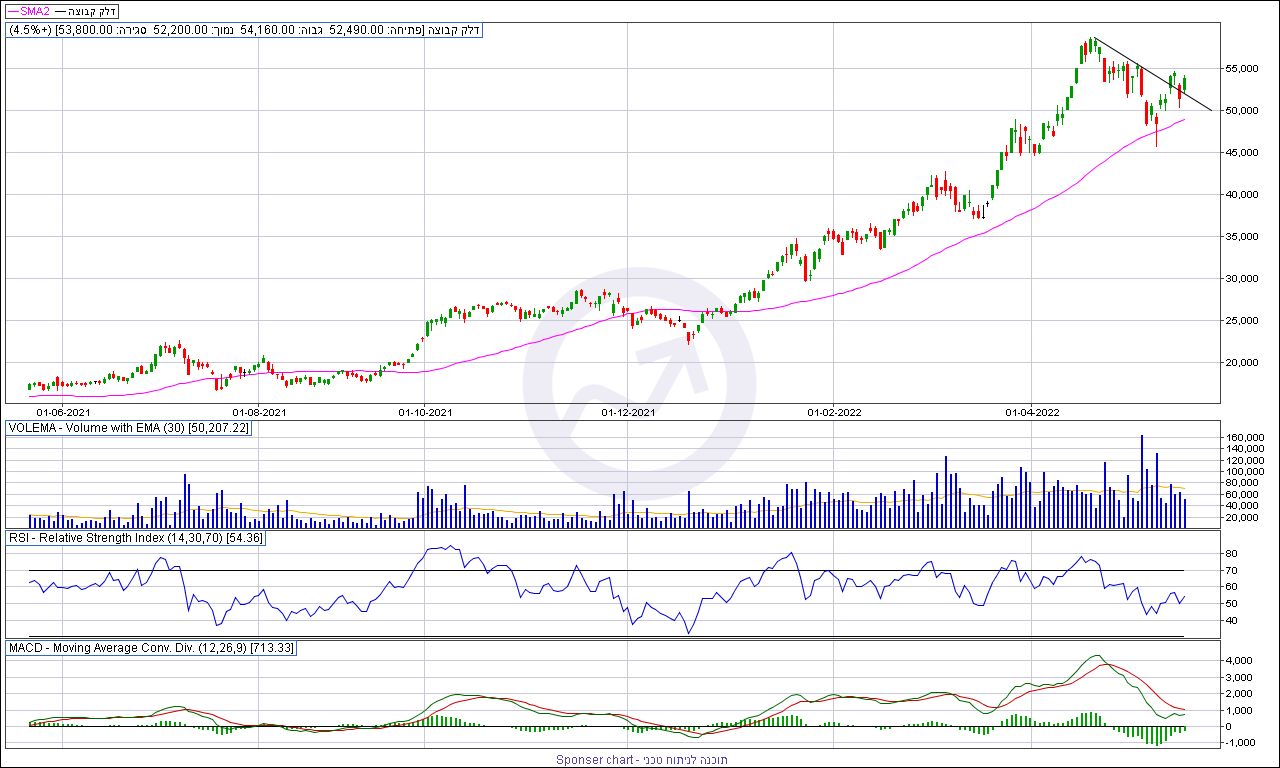Viewport: 1280px width, 768px height.
Task: Click the 60 level on RSI axis
Action: pos(1232,588)
